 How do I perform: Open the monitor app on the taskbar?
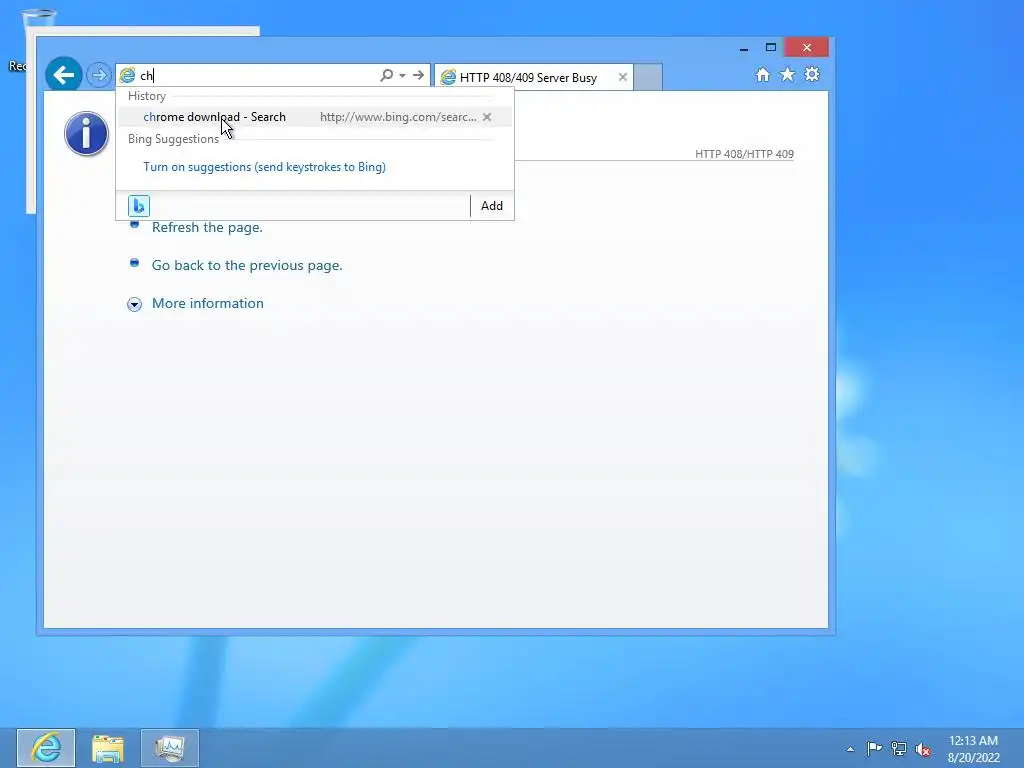170,748
